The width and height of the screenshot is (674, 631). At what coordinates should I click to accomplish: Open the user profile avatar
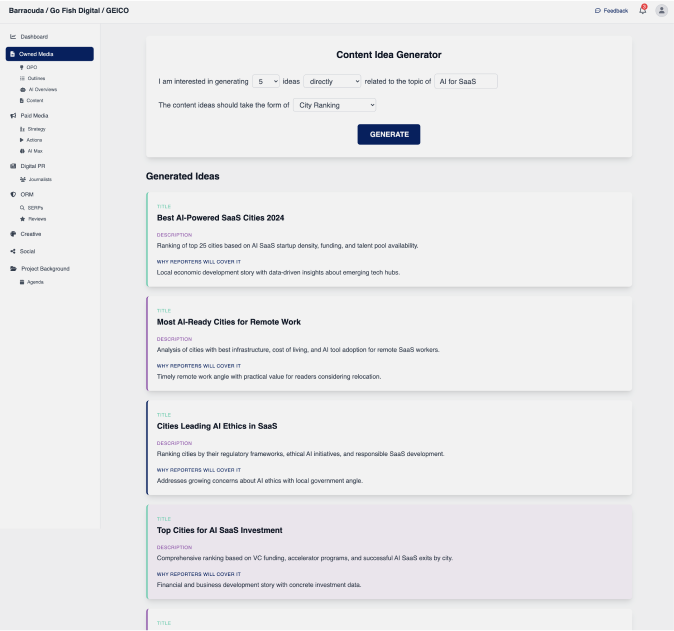tap(661, 10)
